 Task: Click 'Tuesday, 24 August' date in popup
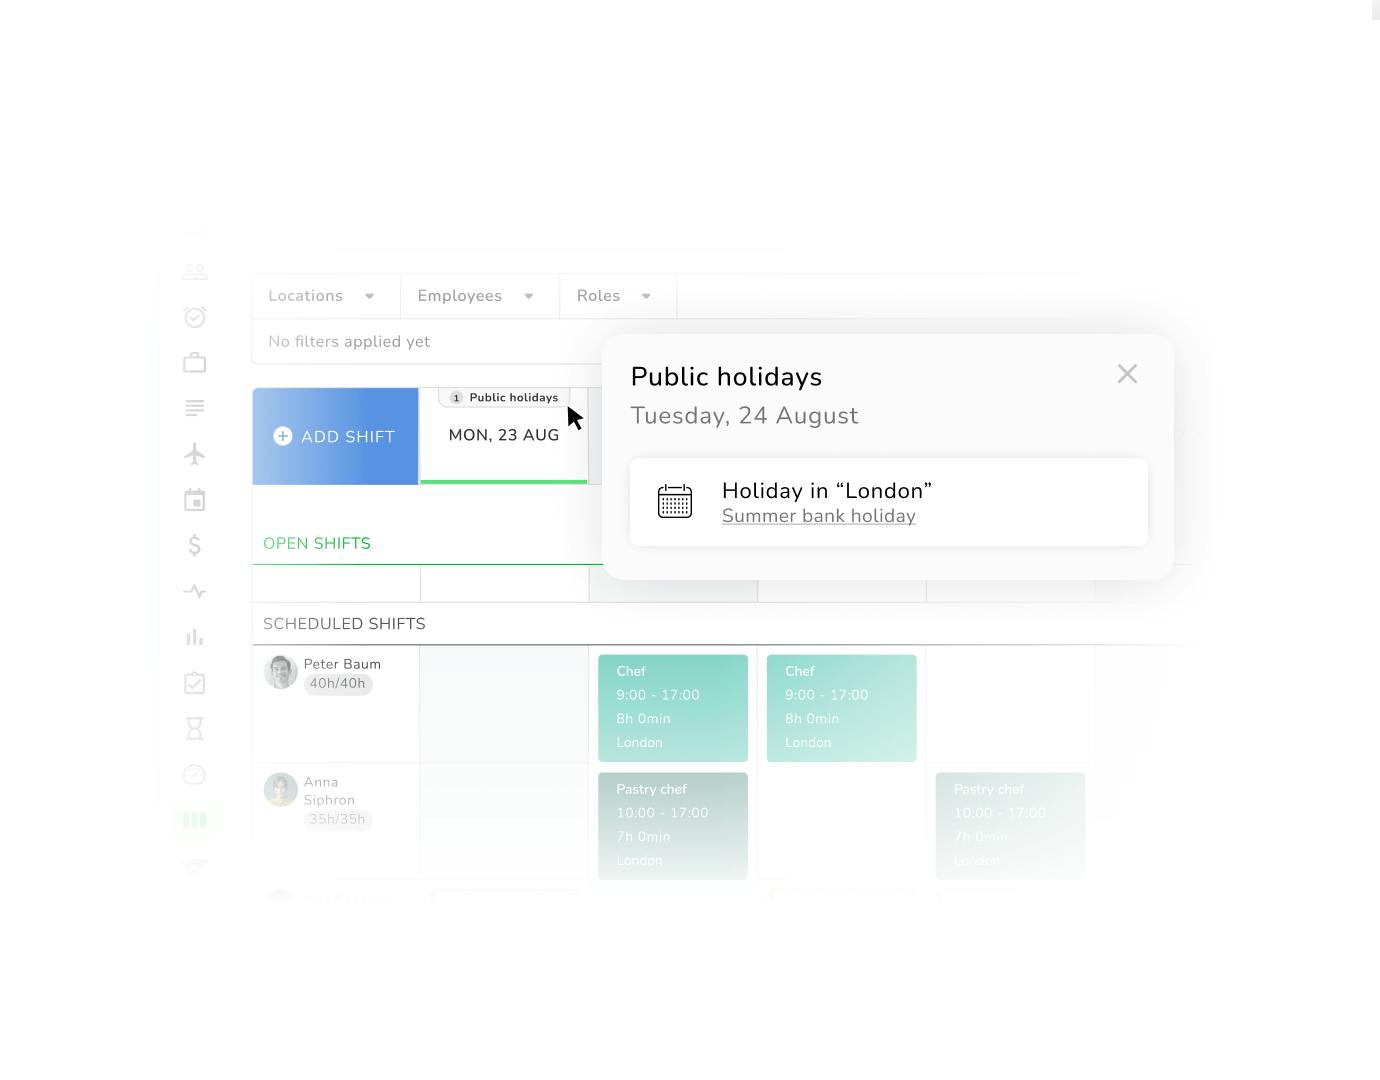[744, 416]
